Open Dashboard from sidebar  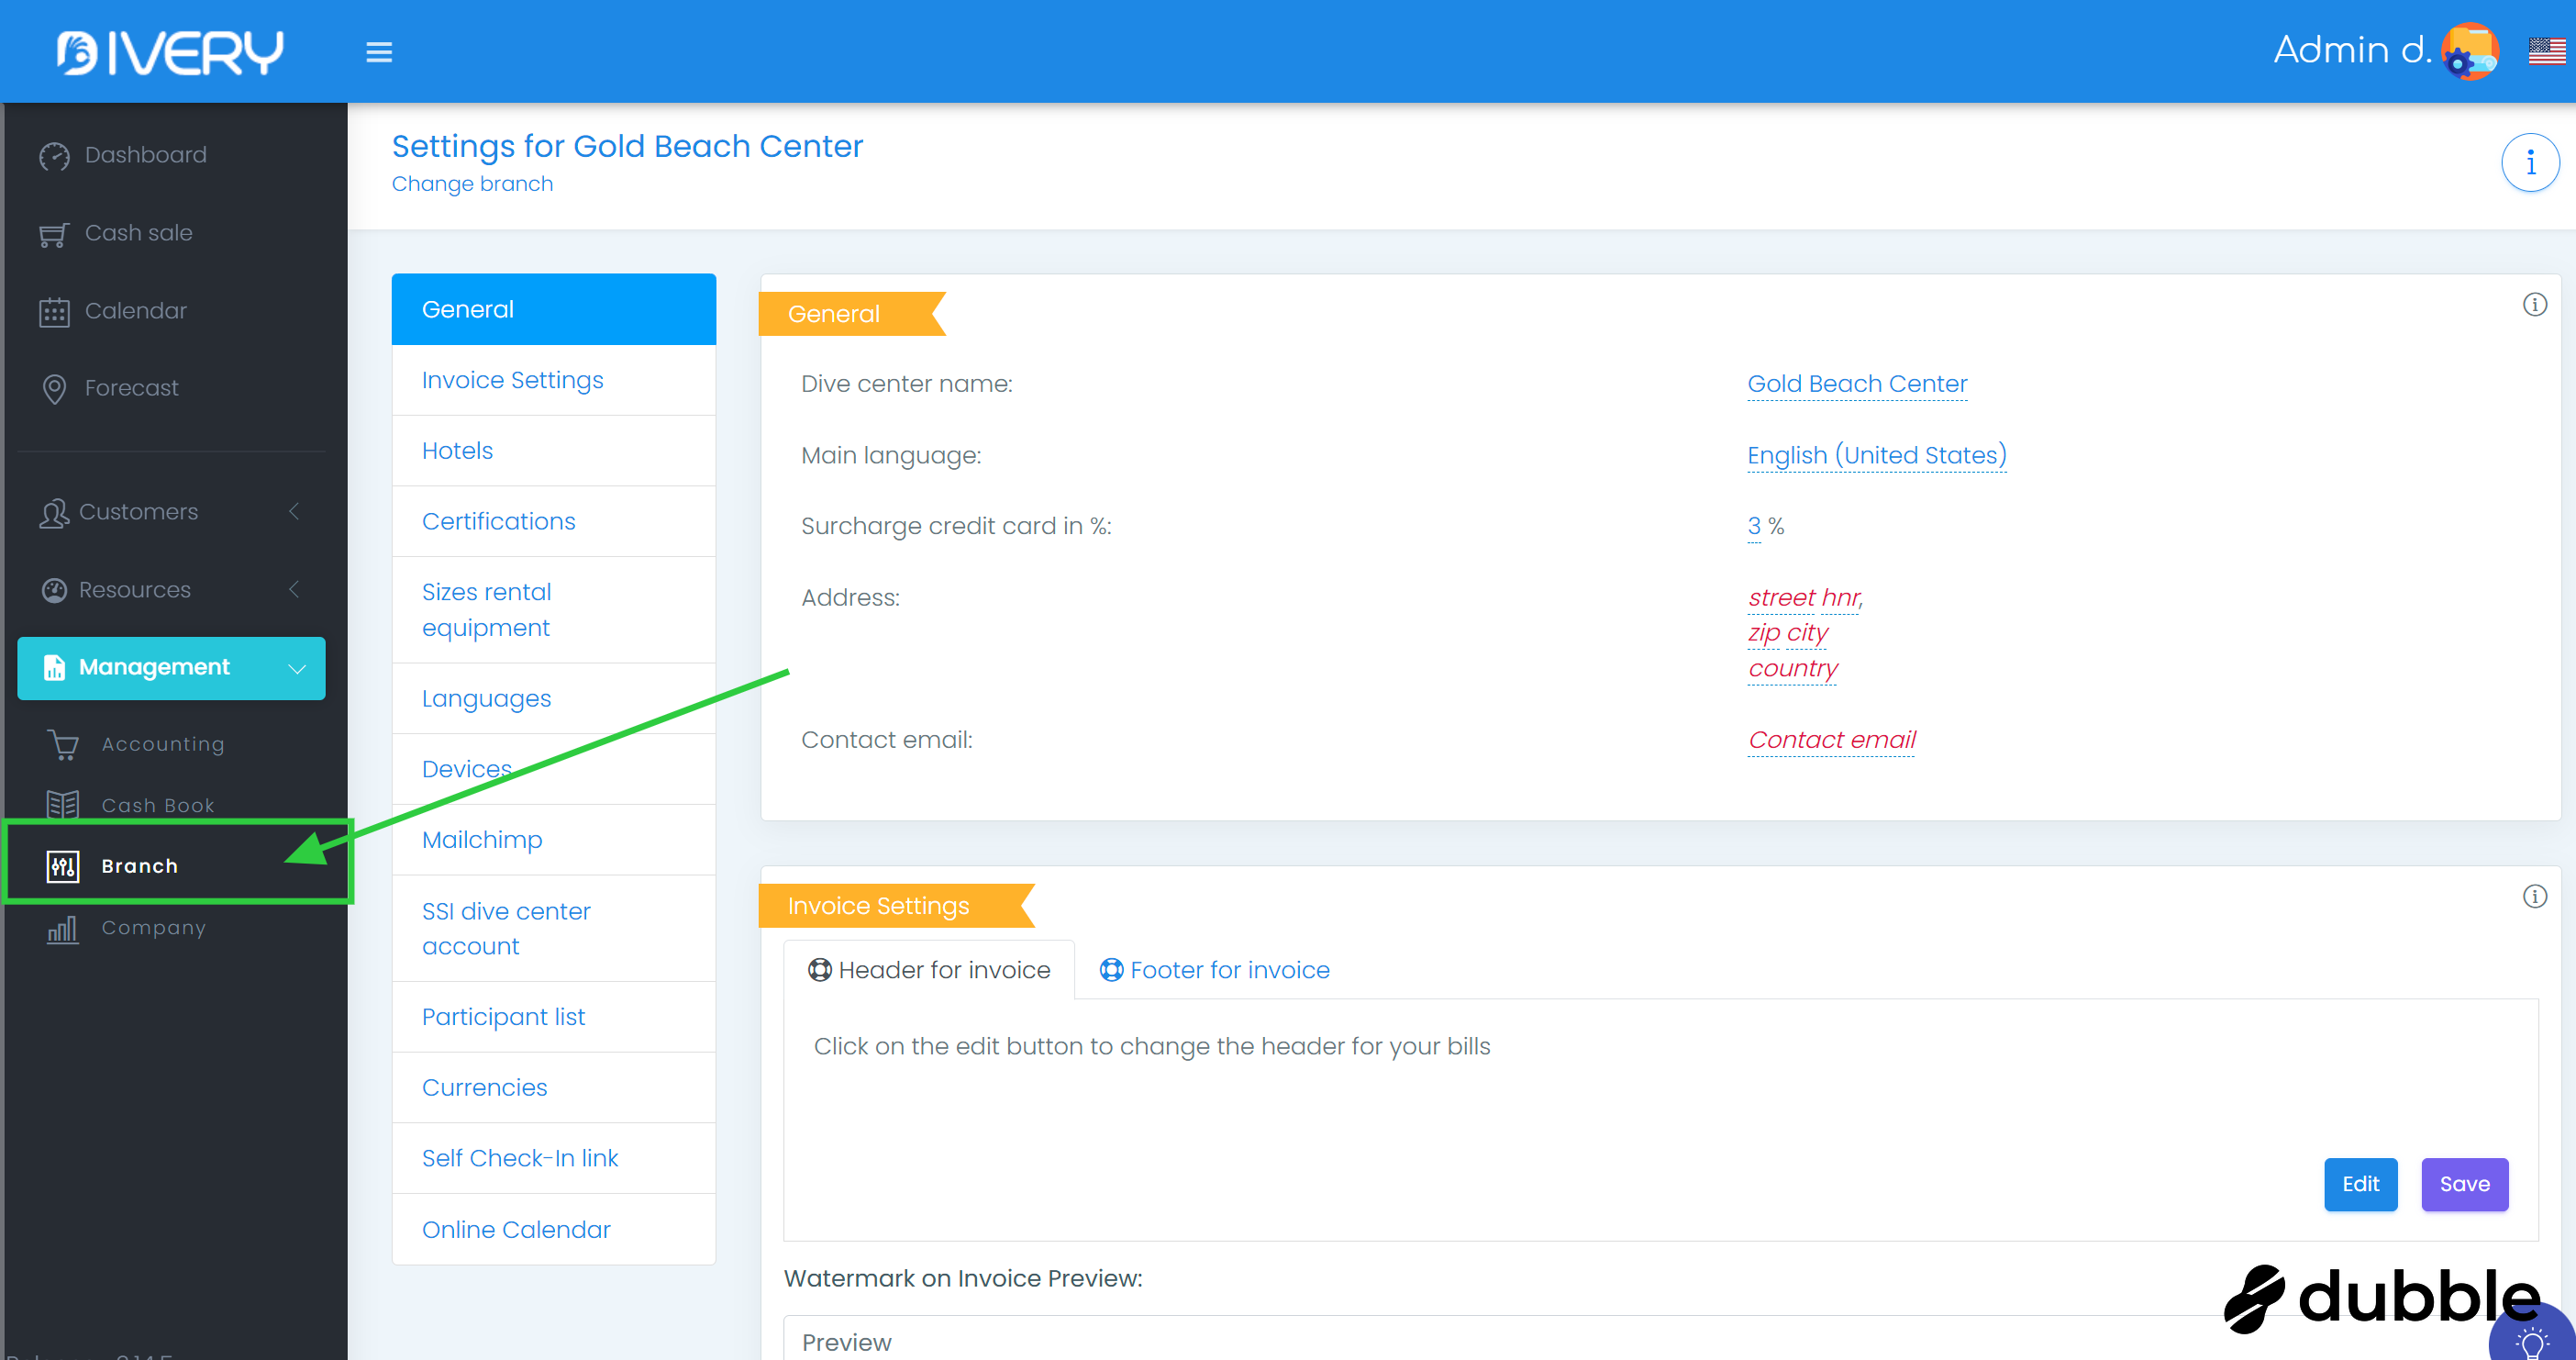pos(145,155)
